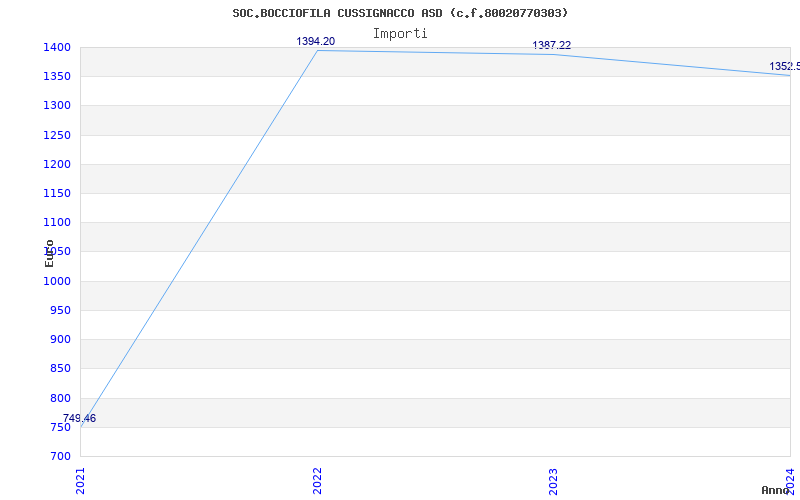800x500 pixels.
Task: Click the Anno x-axis title
Action: click(x=775, y=490)
